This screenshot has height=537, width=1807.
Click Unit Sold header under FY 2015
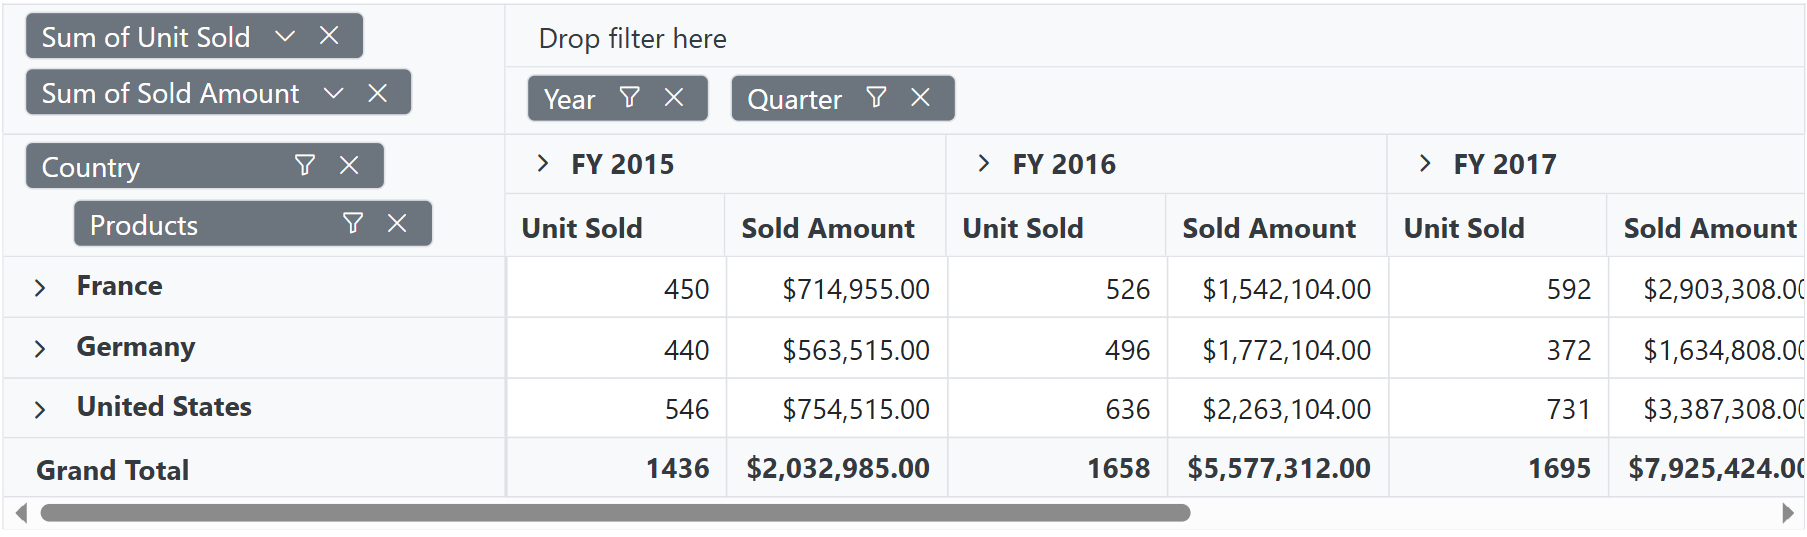pos(582,228)
